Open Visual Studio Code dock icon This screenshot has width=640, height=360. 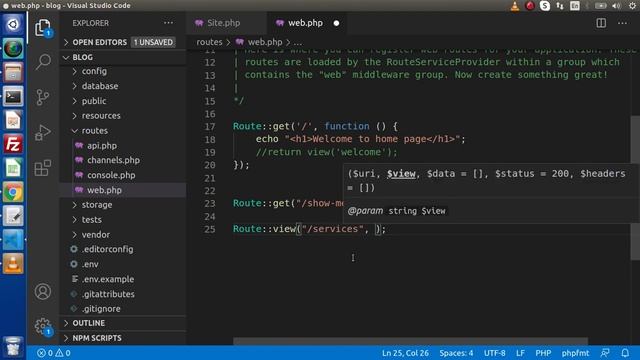pos(13,240)
